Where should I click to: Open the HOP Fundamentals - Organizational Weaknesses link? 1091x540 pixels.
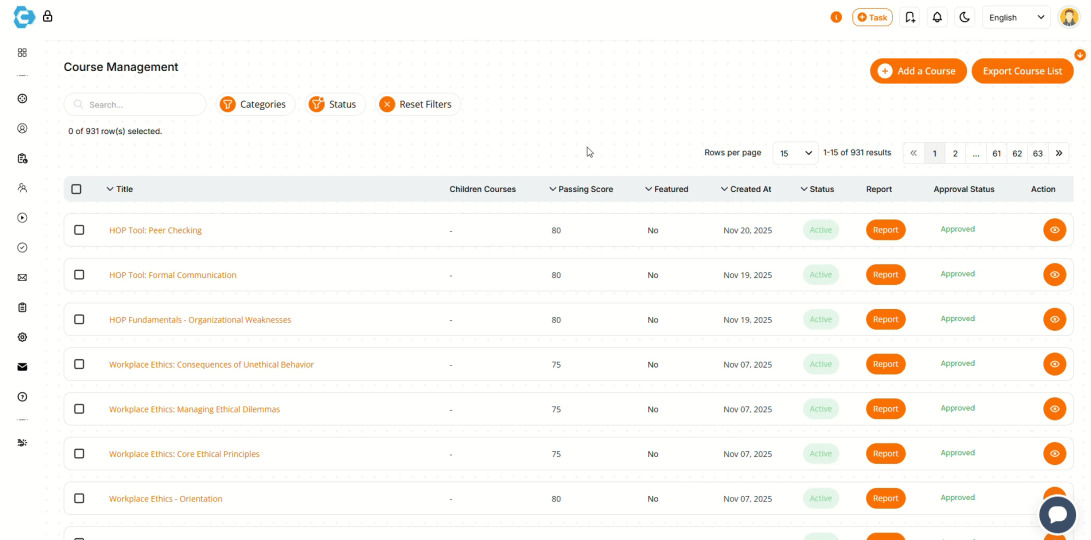200,320
